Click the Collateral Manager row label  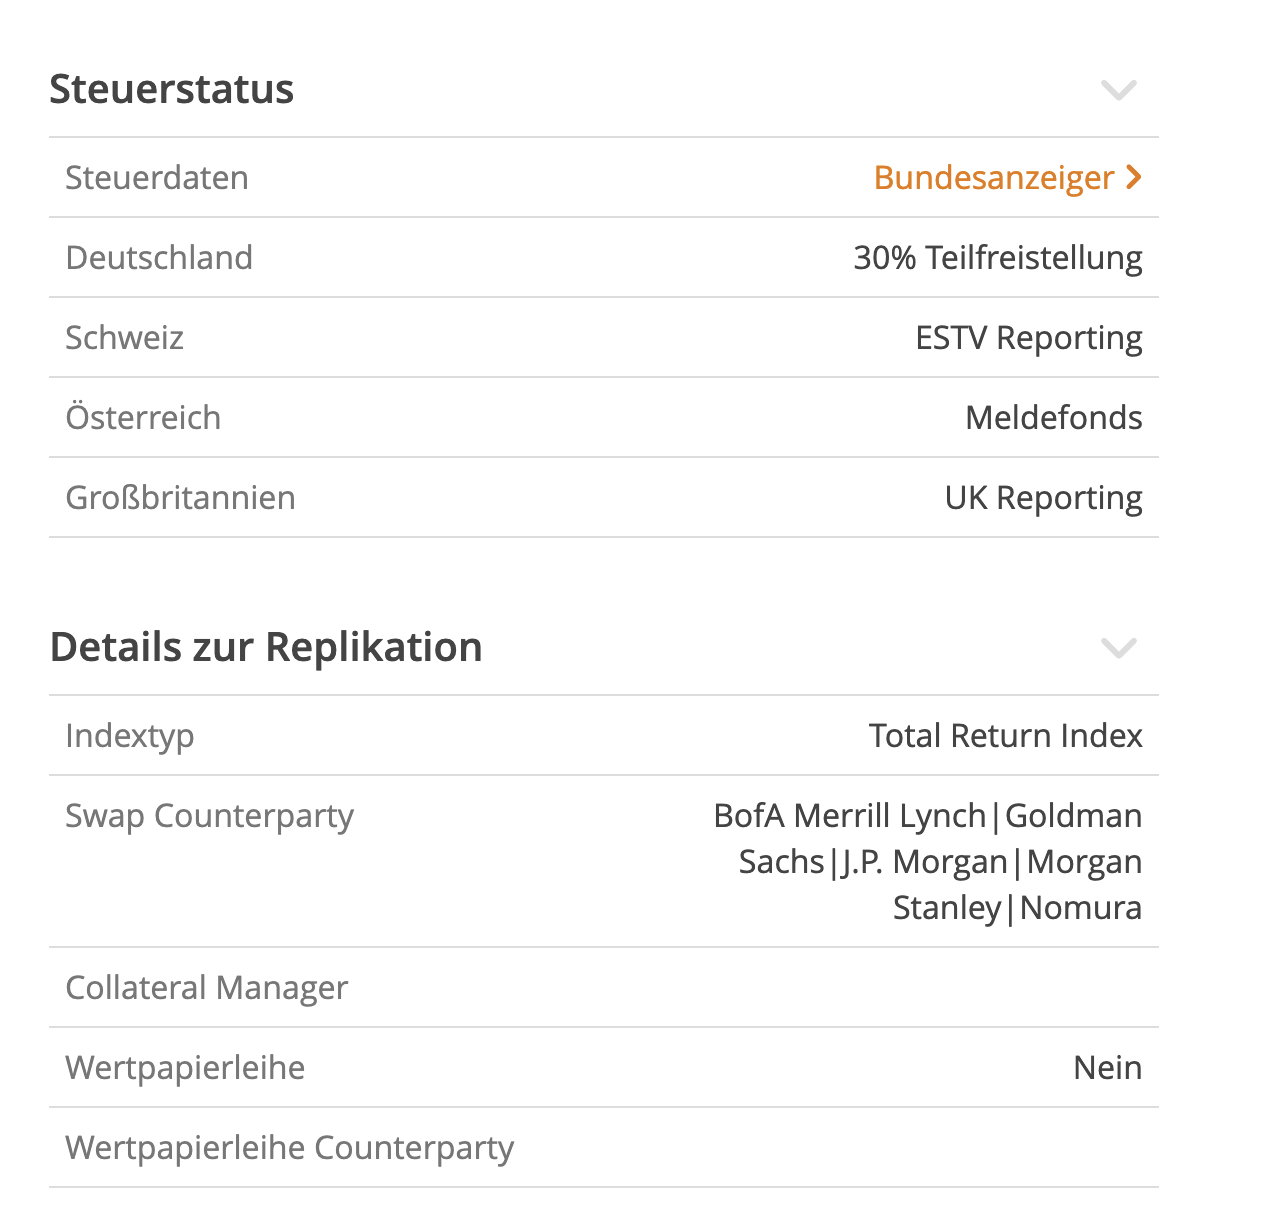click(x=206, y=988)
